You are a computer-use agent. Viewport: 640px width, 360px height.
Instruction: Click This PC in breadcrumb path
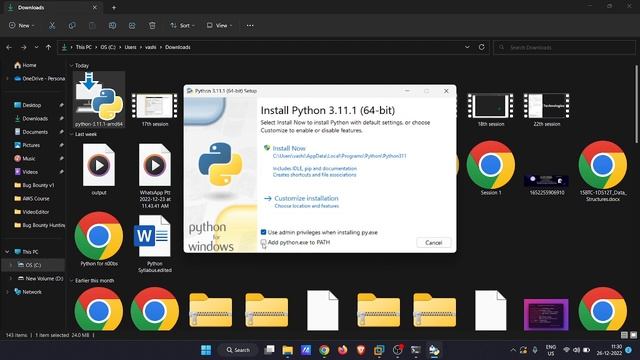click(x=84, y=47)
